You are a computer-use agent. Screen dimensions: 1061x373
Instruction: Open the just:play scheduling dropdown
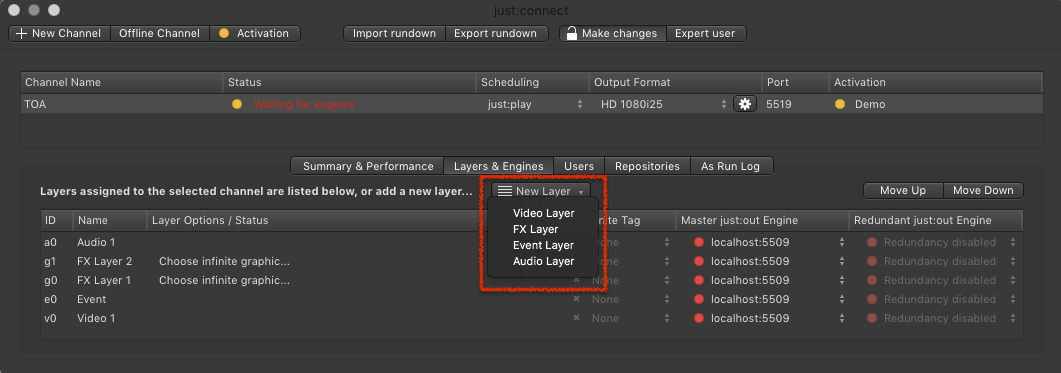coord(534,104)
